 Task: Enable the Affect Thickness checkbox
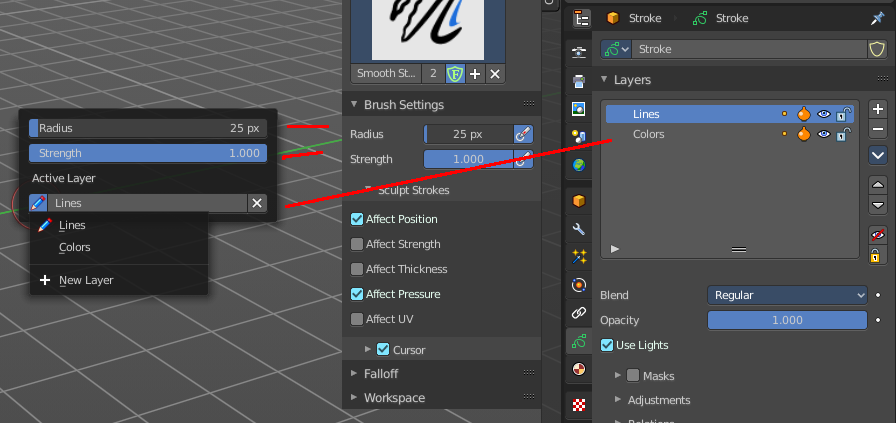[357, 269]
